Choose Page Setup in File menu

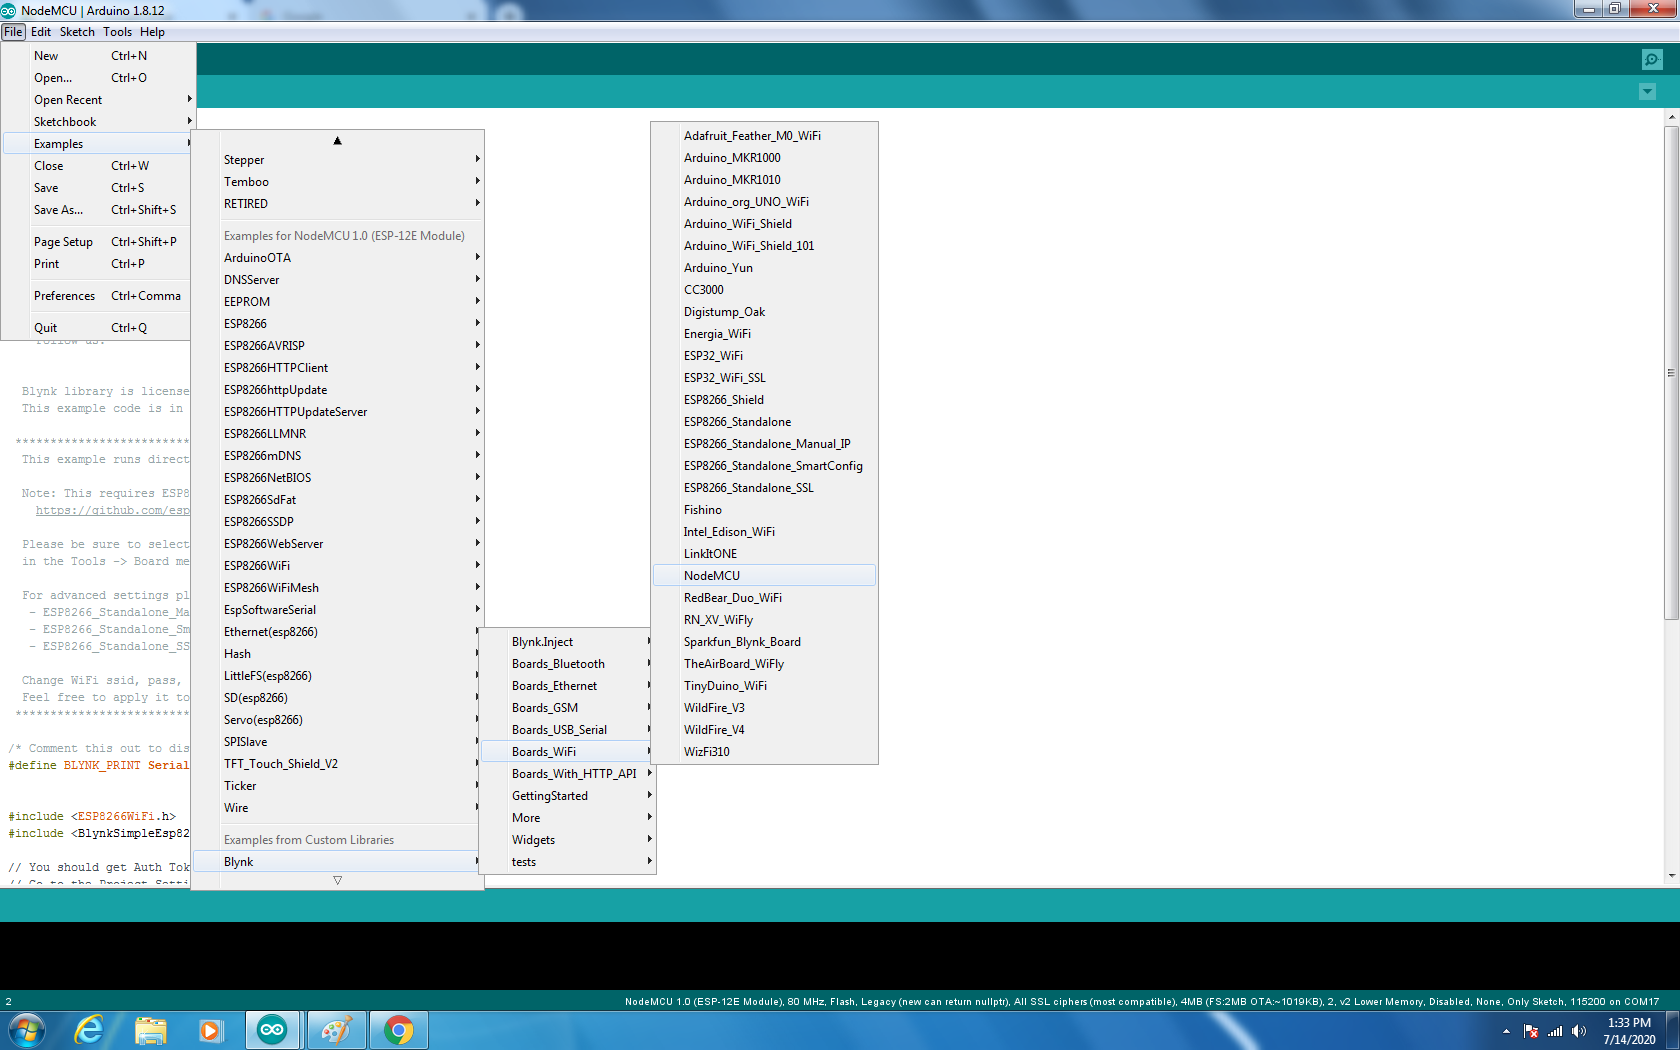point(97,242)
